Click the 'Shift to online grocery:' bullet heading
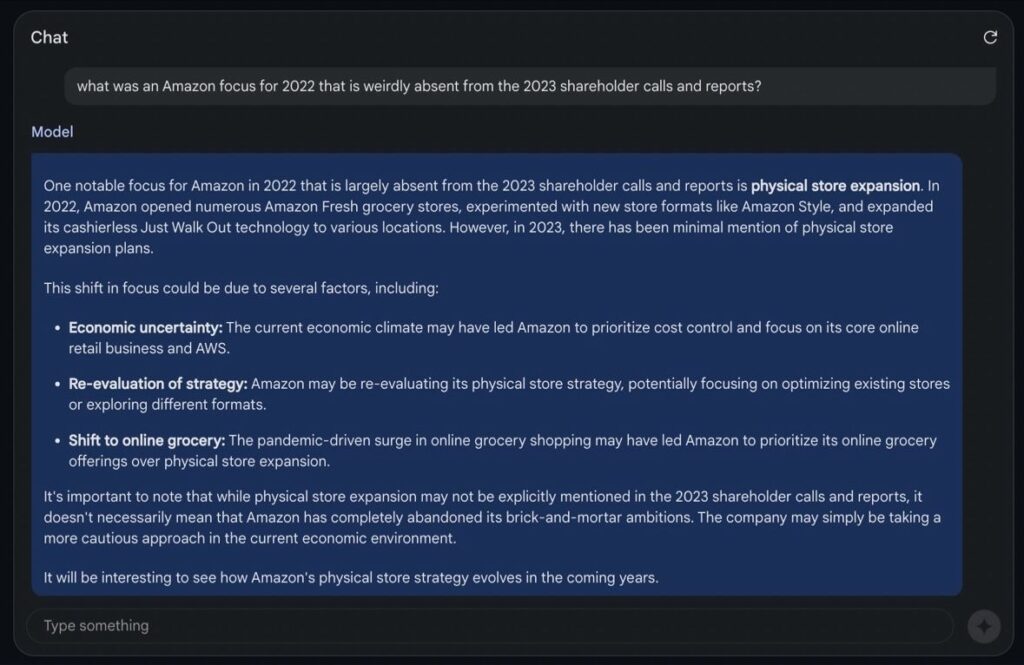The width and height of the screenshot is (1024, 665). tap(146, 440)
